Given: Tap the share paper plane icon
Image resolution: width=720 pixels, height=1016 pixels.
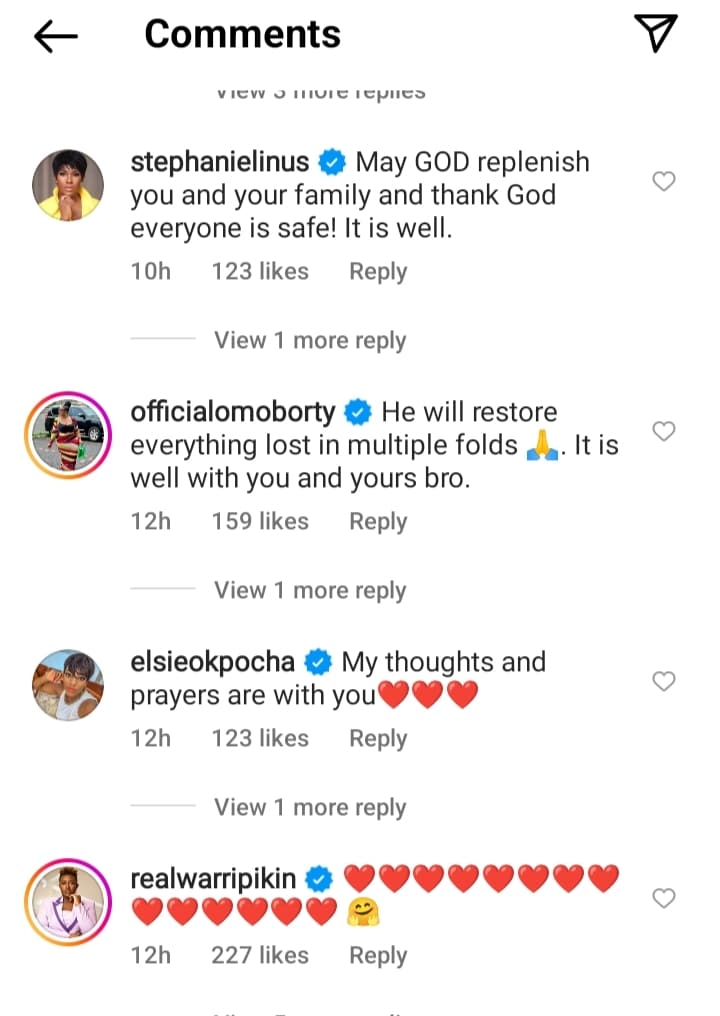Looking at the screenshot, I should tap(657, 34).
